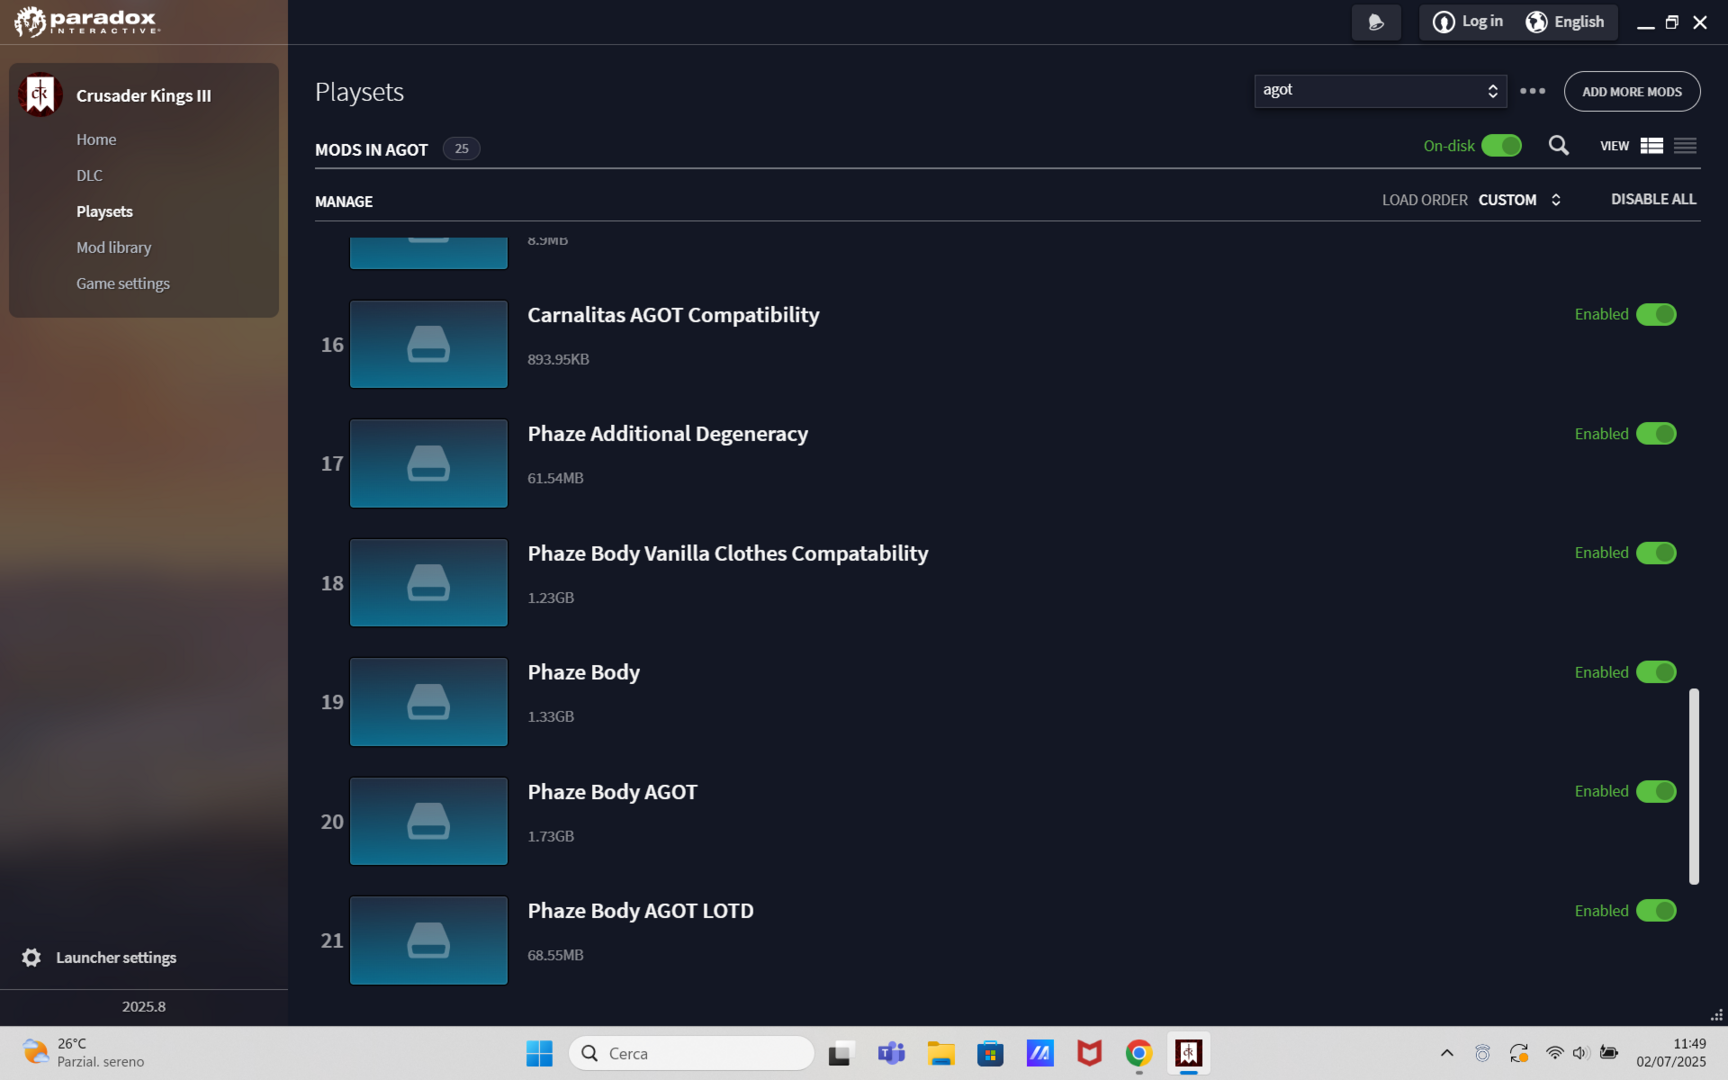Disable Phaze Body Vanilla Clothes Compatability mod

tap(1656, 553)
